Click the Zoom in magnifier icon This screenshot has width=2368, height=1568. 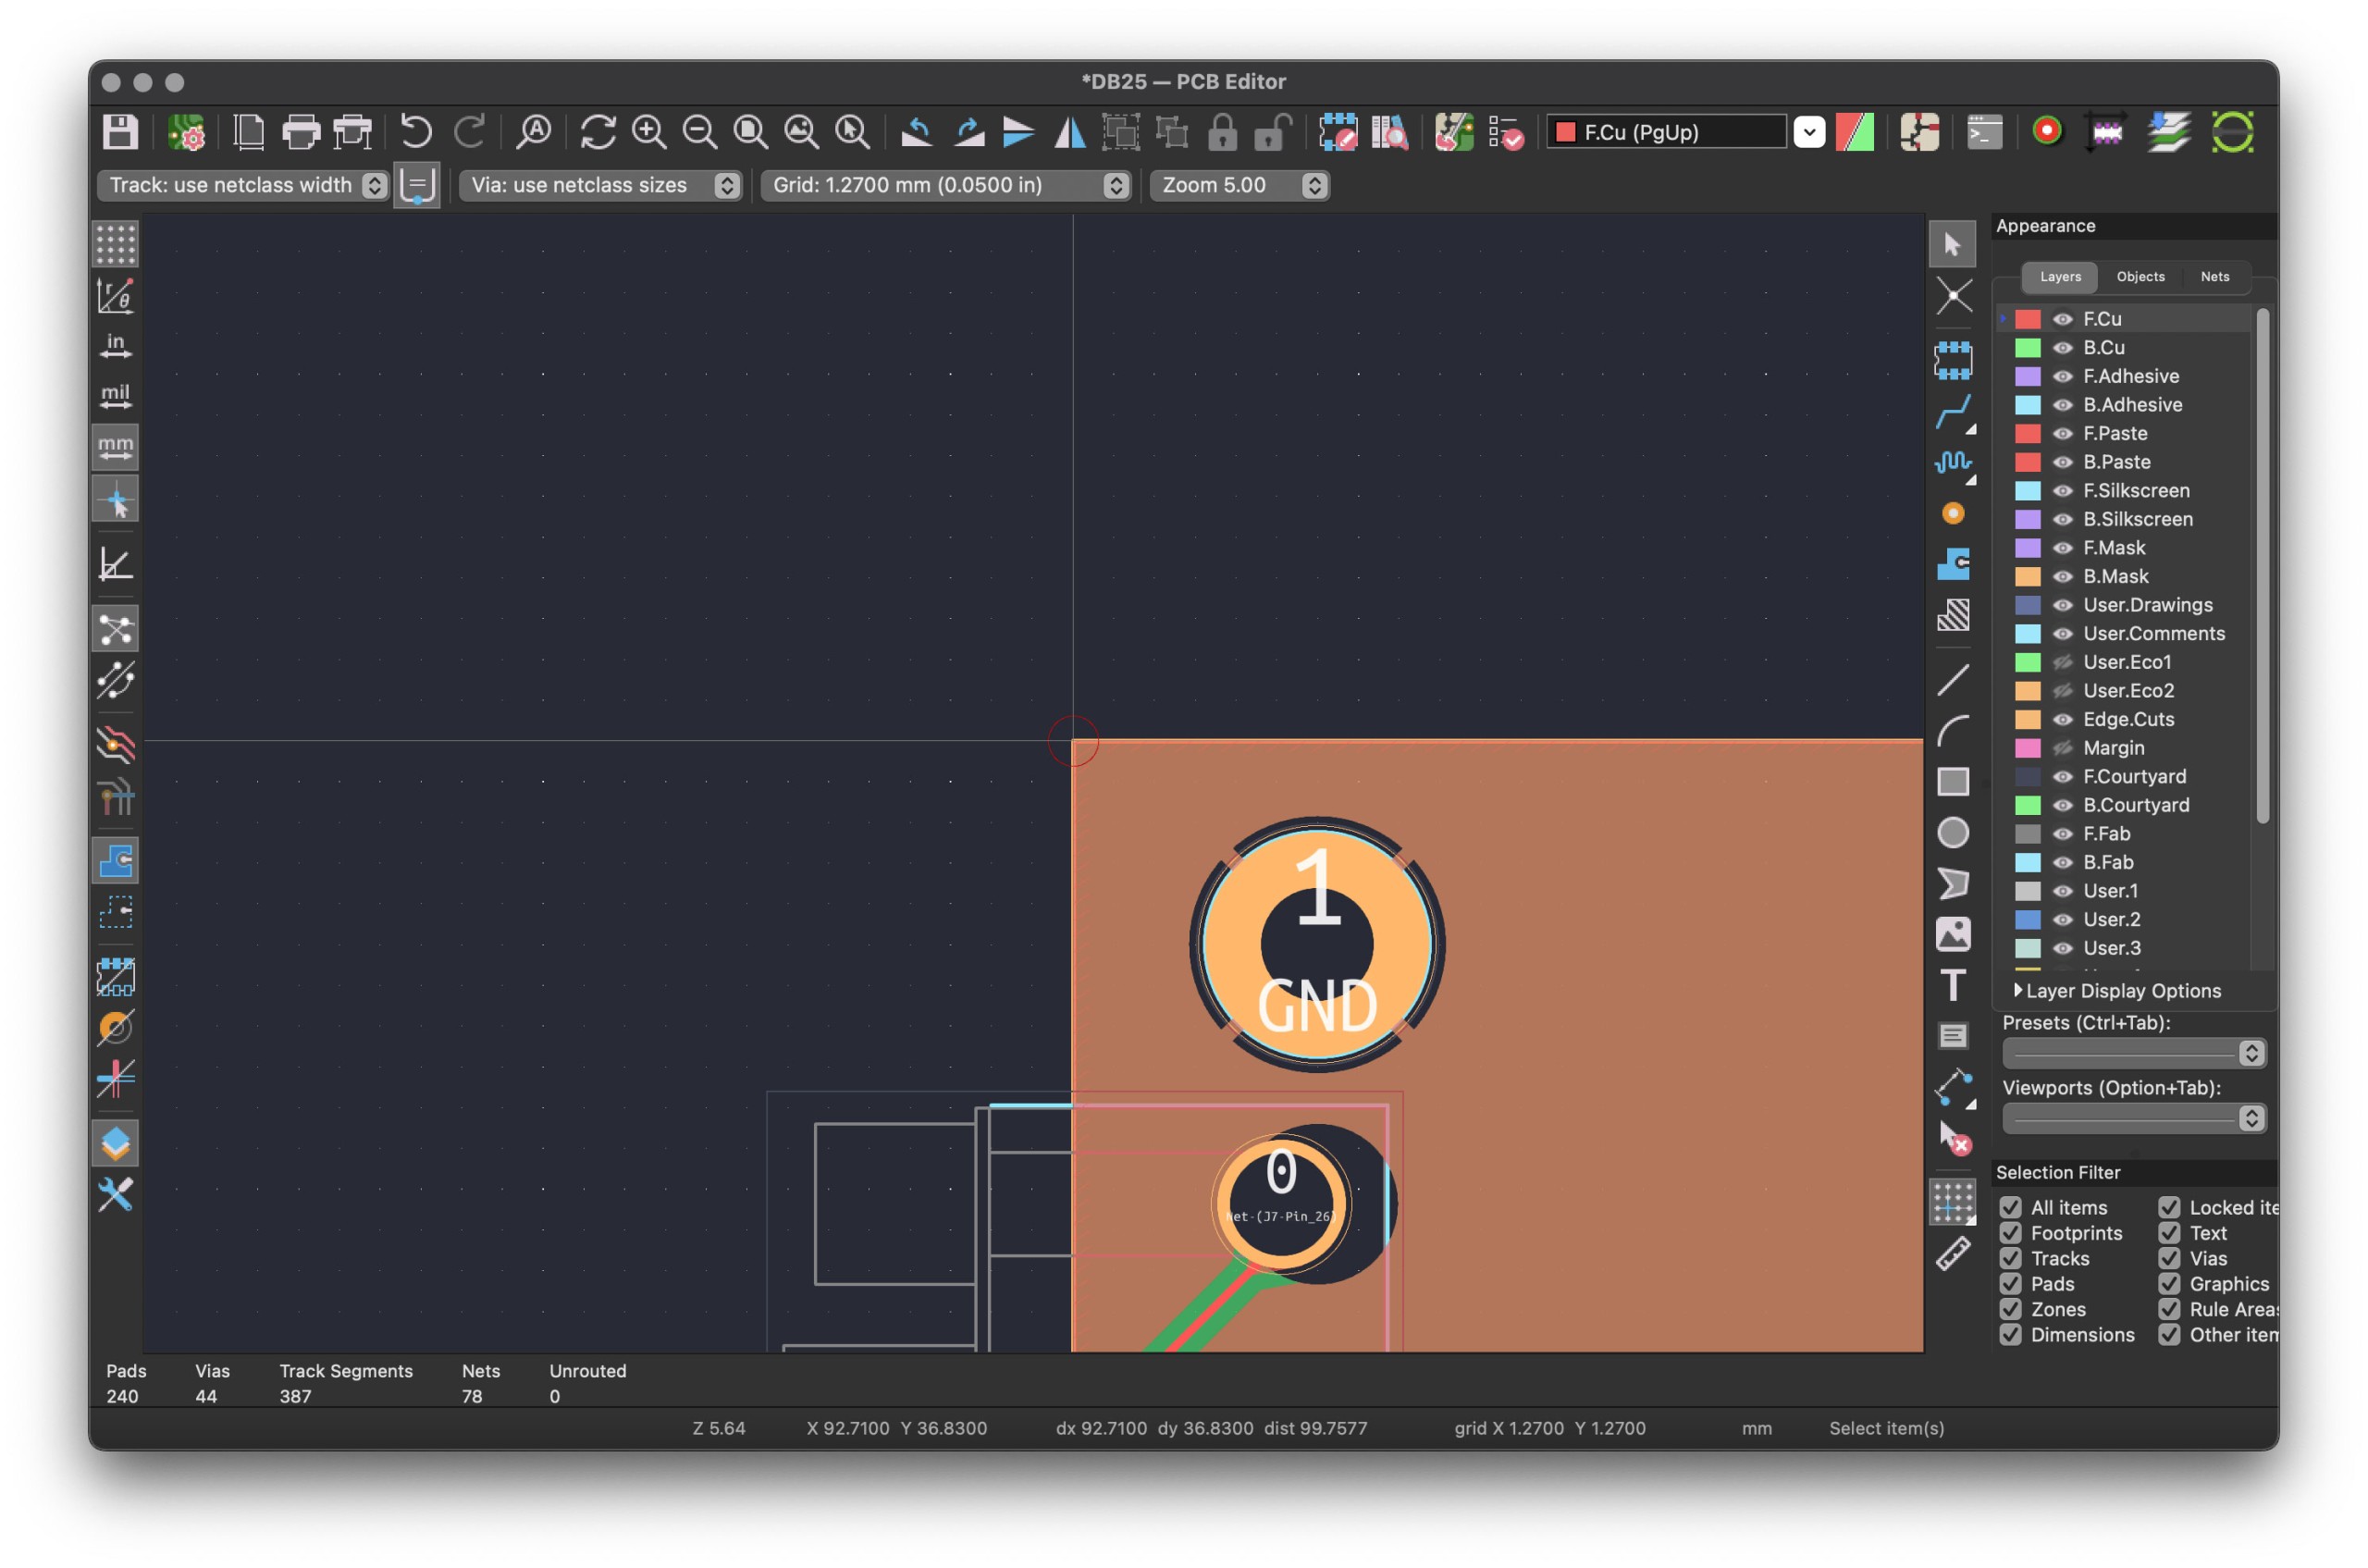tap(649, 132)
